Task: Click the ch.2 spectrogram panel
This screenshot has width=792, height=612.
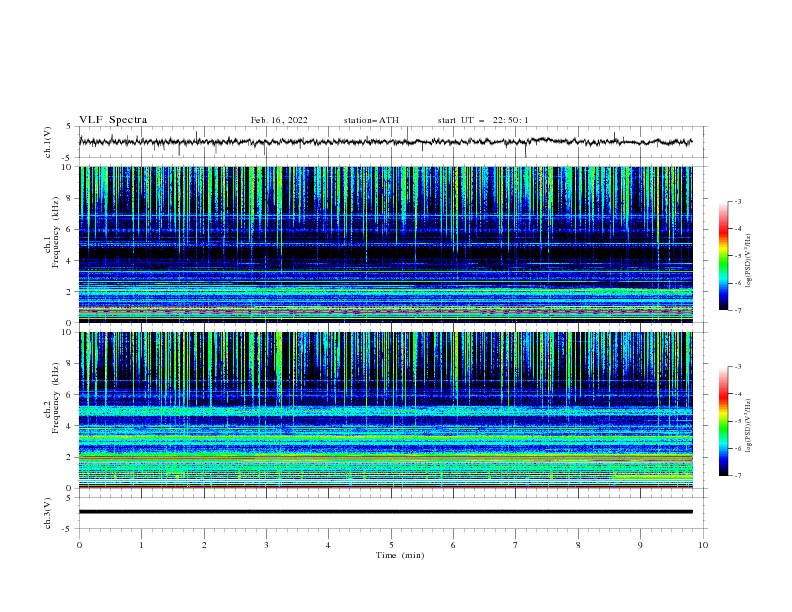Action: 385,410
